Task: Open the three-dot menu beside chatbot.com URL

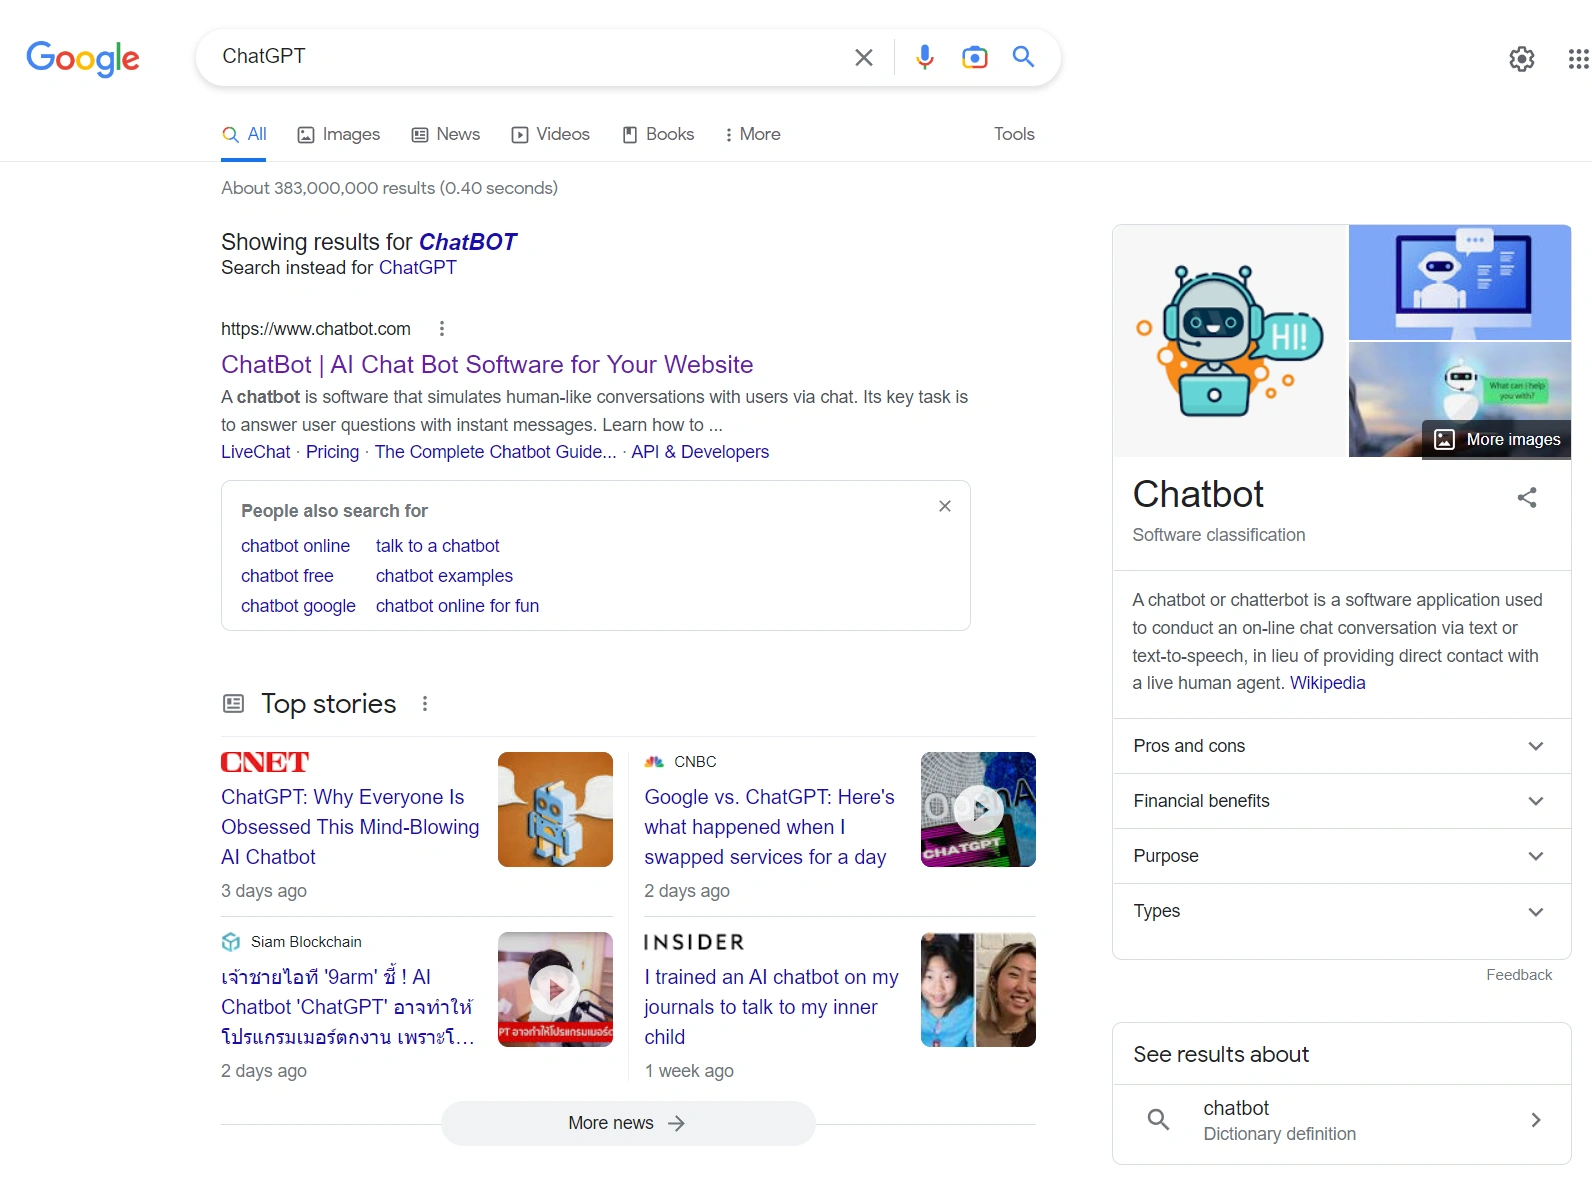Action: click(x=442, y=329)
